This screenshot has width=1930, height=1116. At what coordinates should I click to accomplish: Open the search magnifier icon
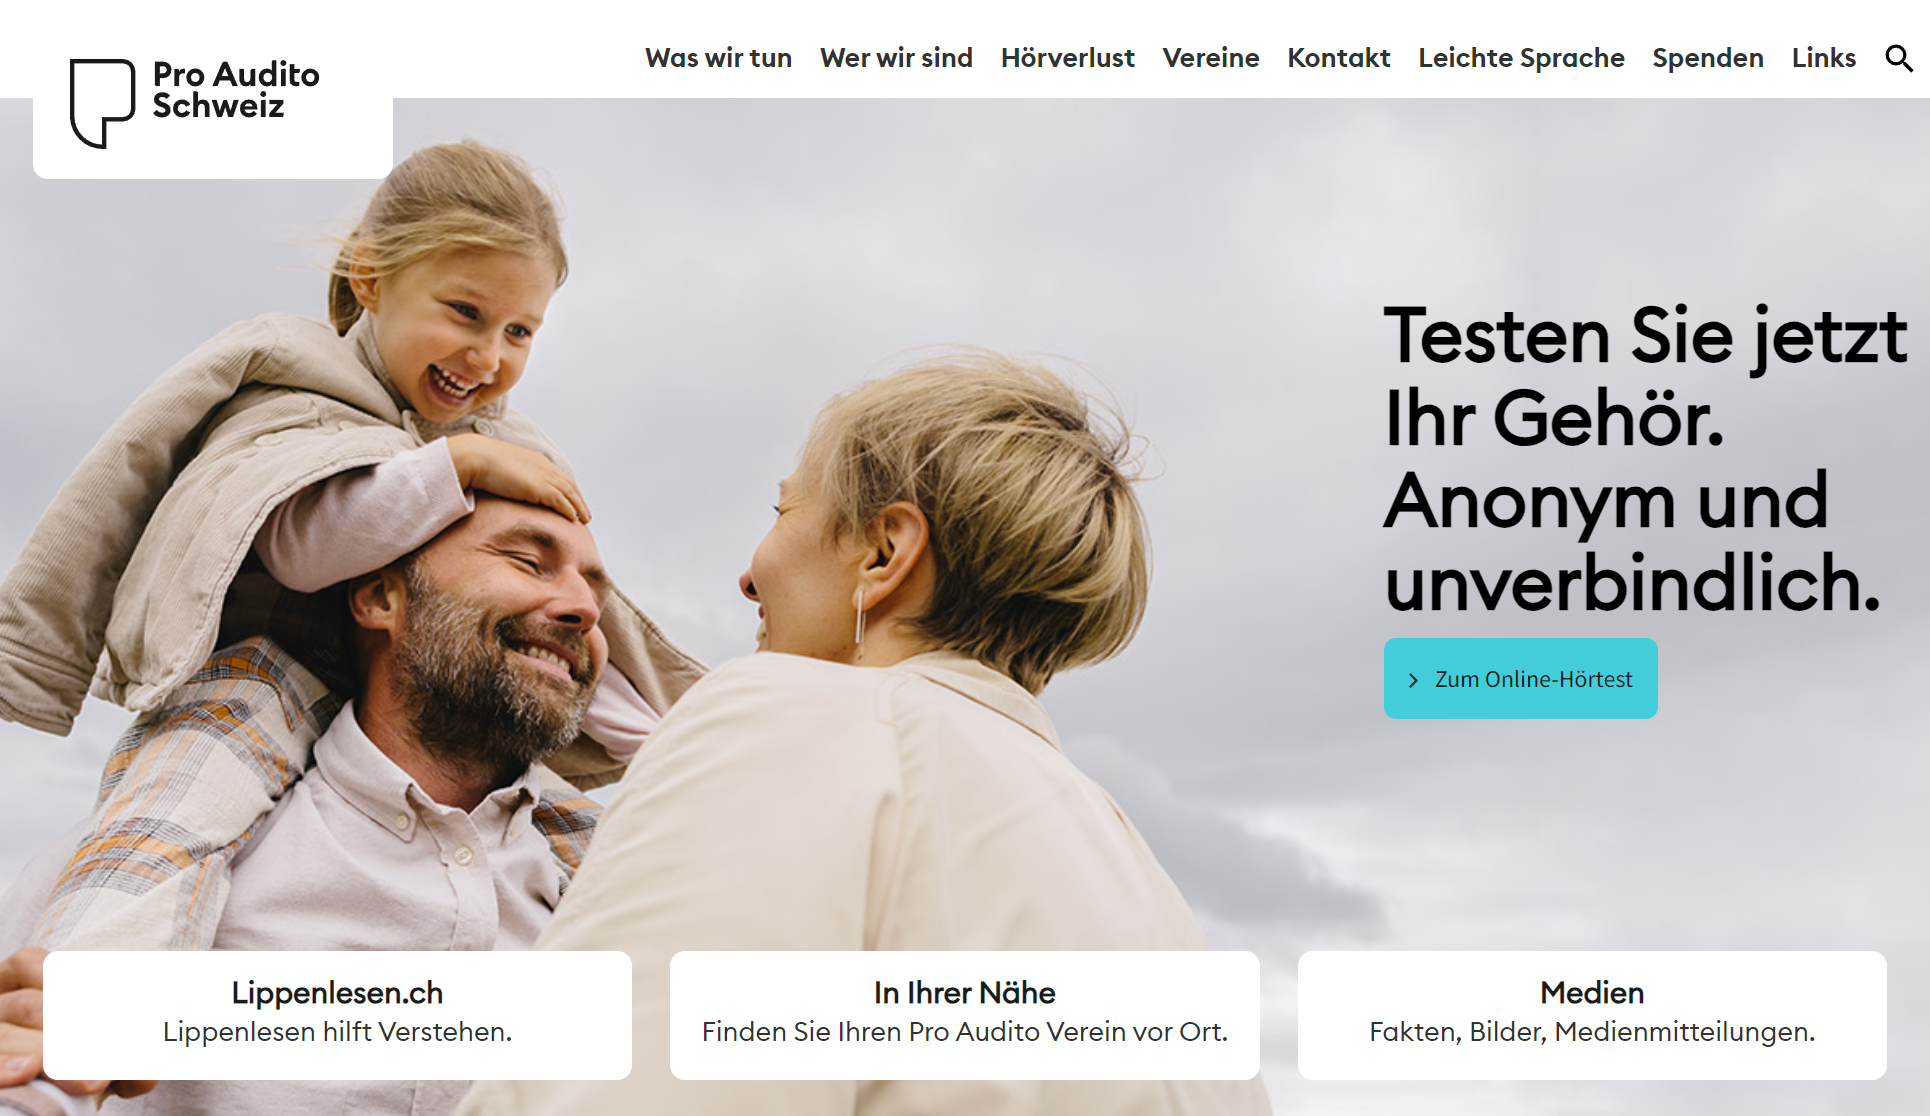[1899, 59]
